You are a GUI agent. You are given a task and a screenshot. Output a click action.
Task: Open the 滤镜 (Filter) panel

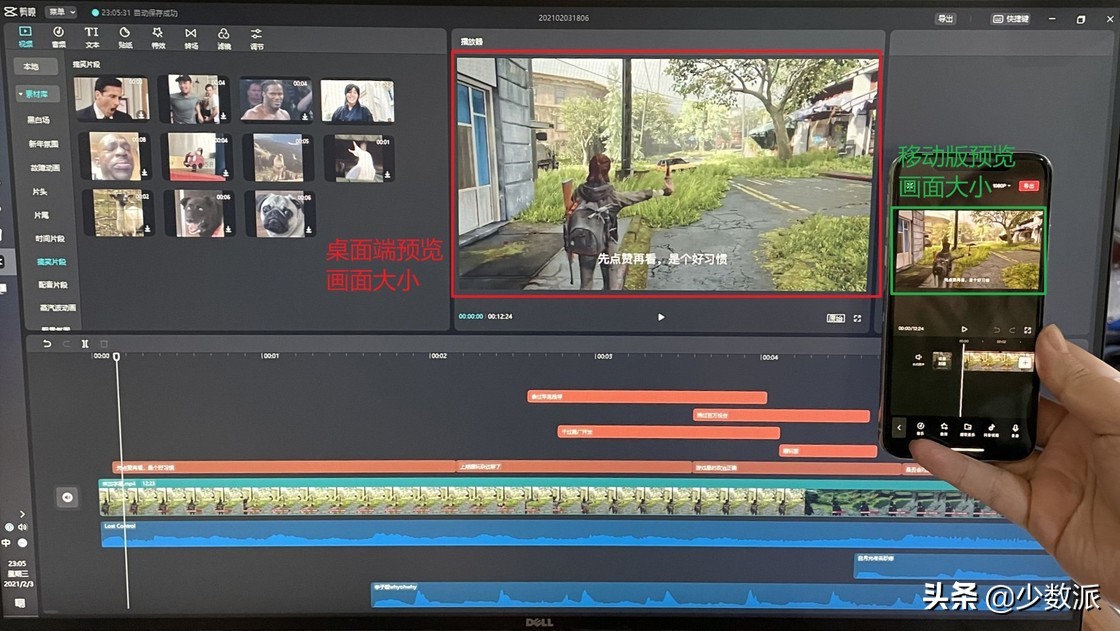pyautogui.click(x=223, y=37)
